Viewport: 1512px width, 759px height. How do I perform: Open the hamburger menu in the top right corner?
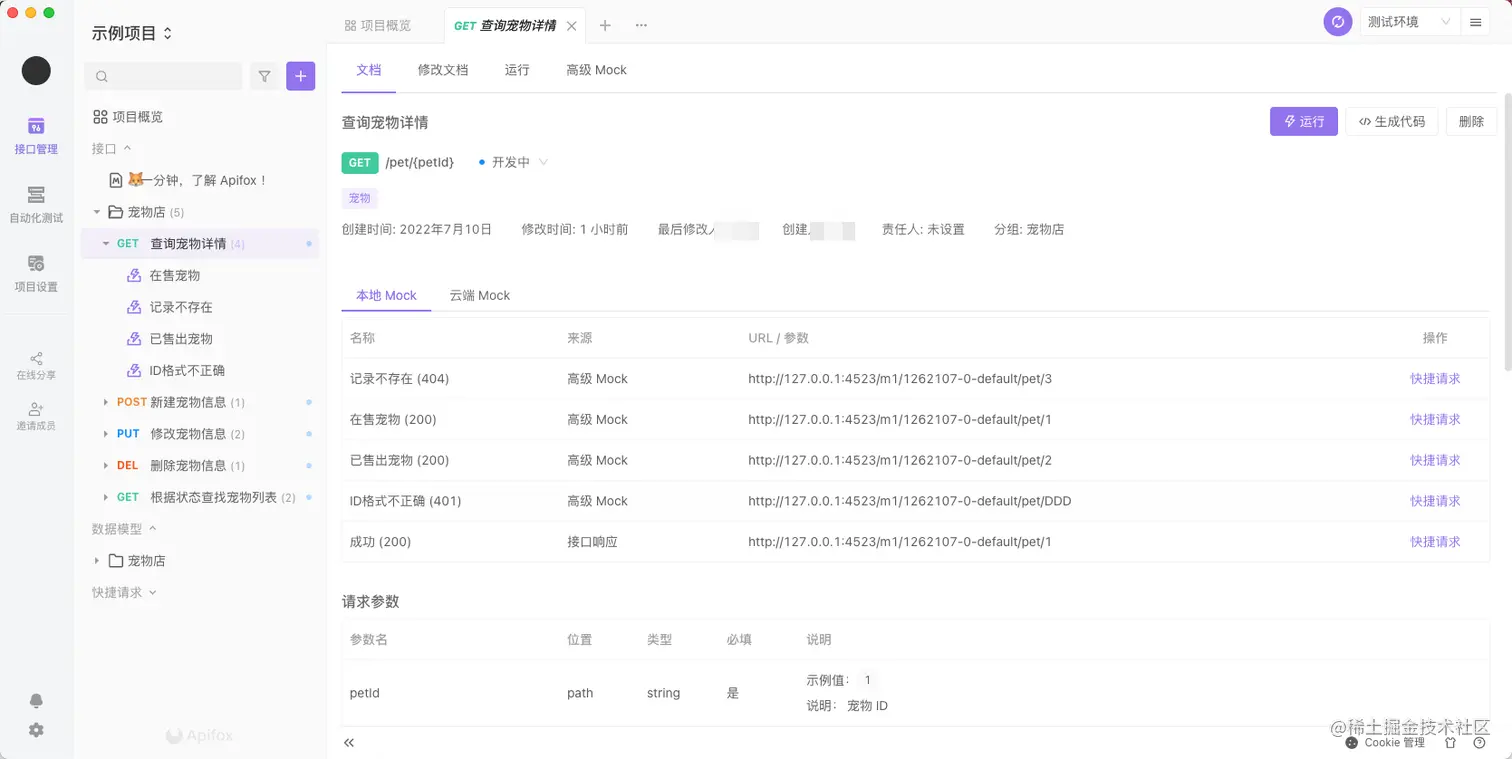coord(1476,21)
